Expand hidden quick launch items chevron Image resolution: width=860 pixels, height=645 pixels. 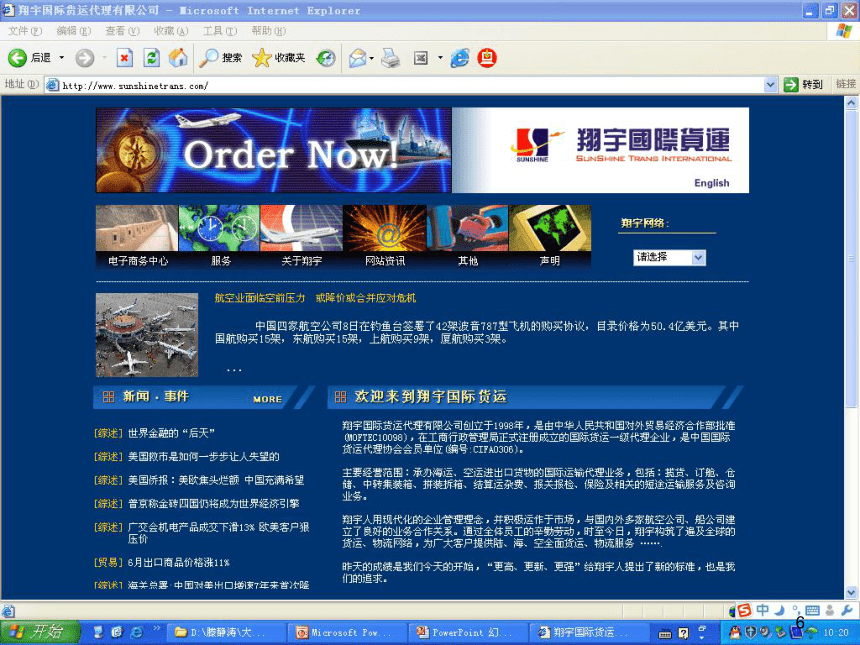(157, 629)
